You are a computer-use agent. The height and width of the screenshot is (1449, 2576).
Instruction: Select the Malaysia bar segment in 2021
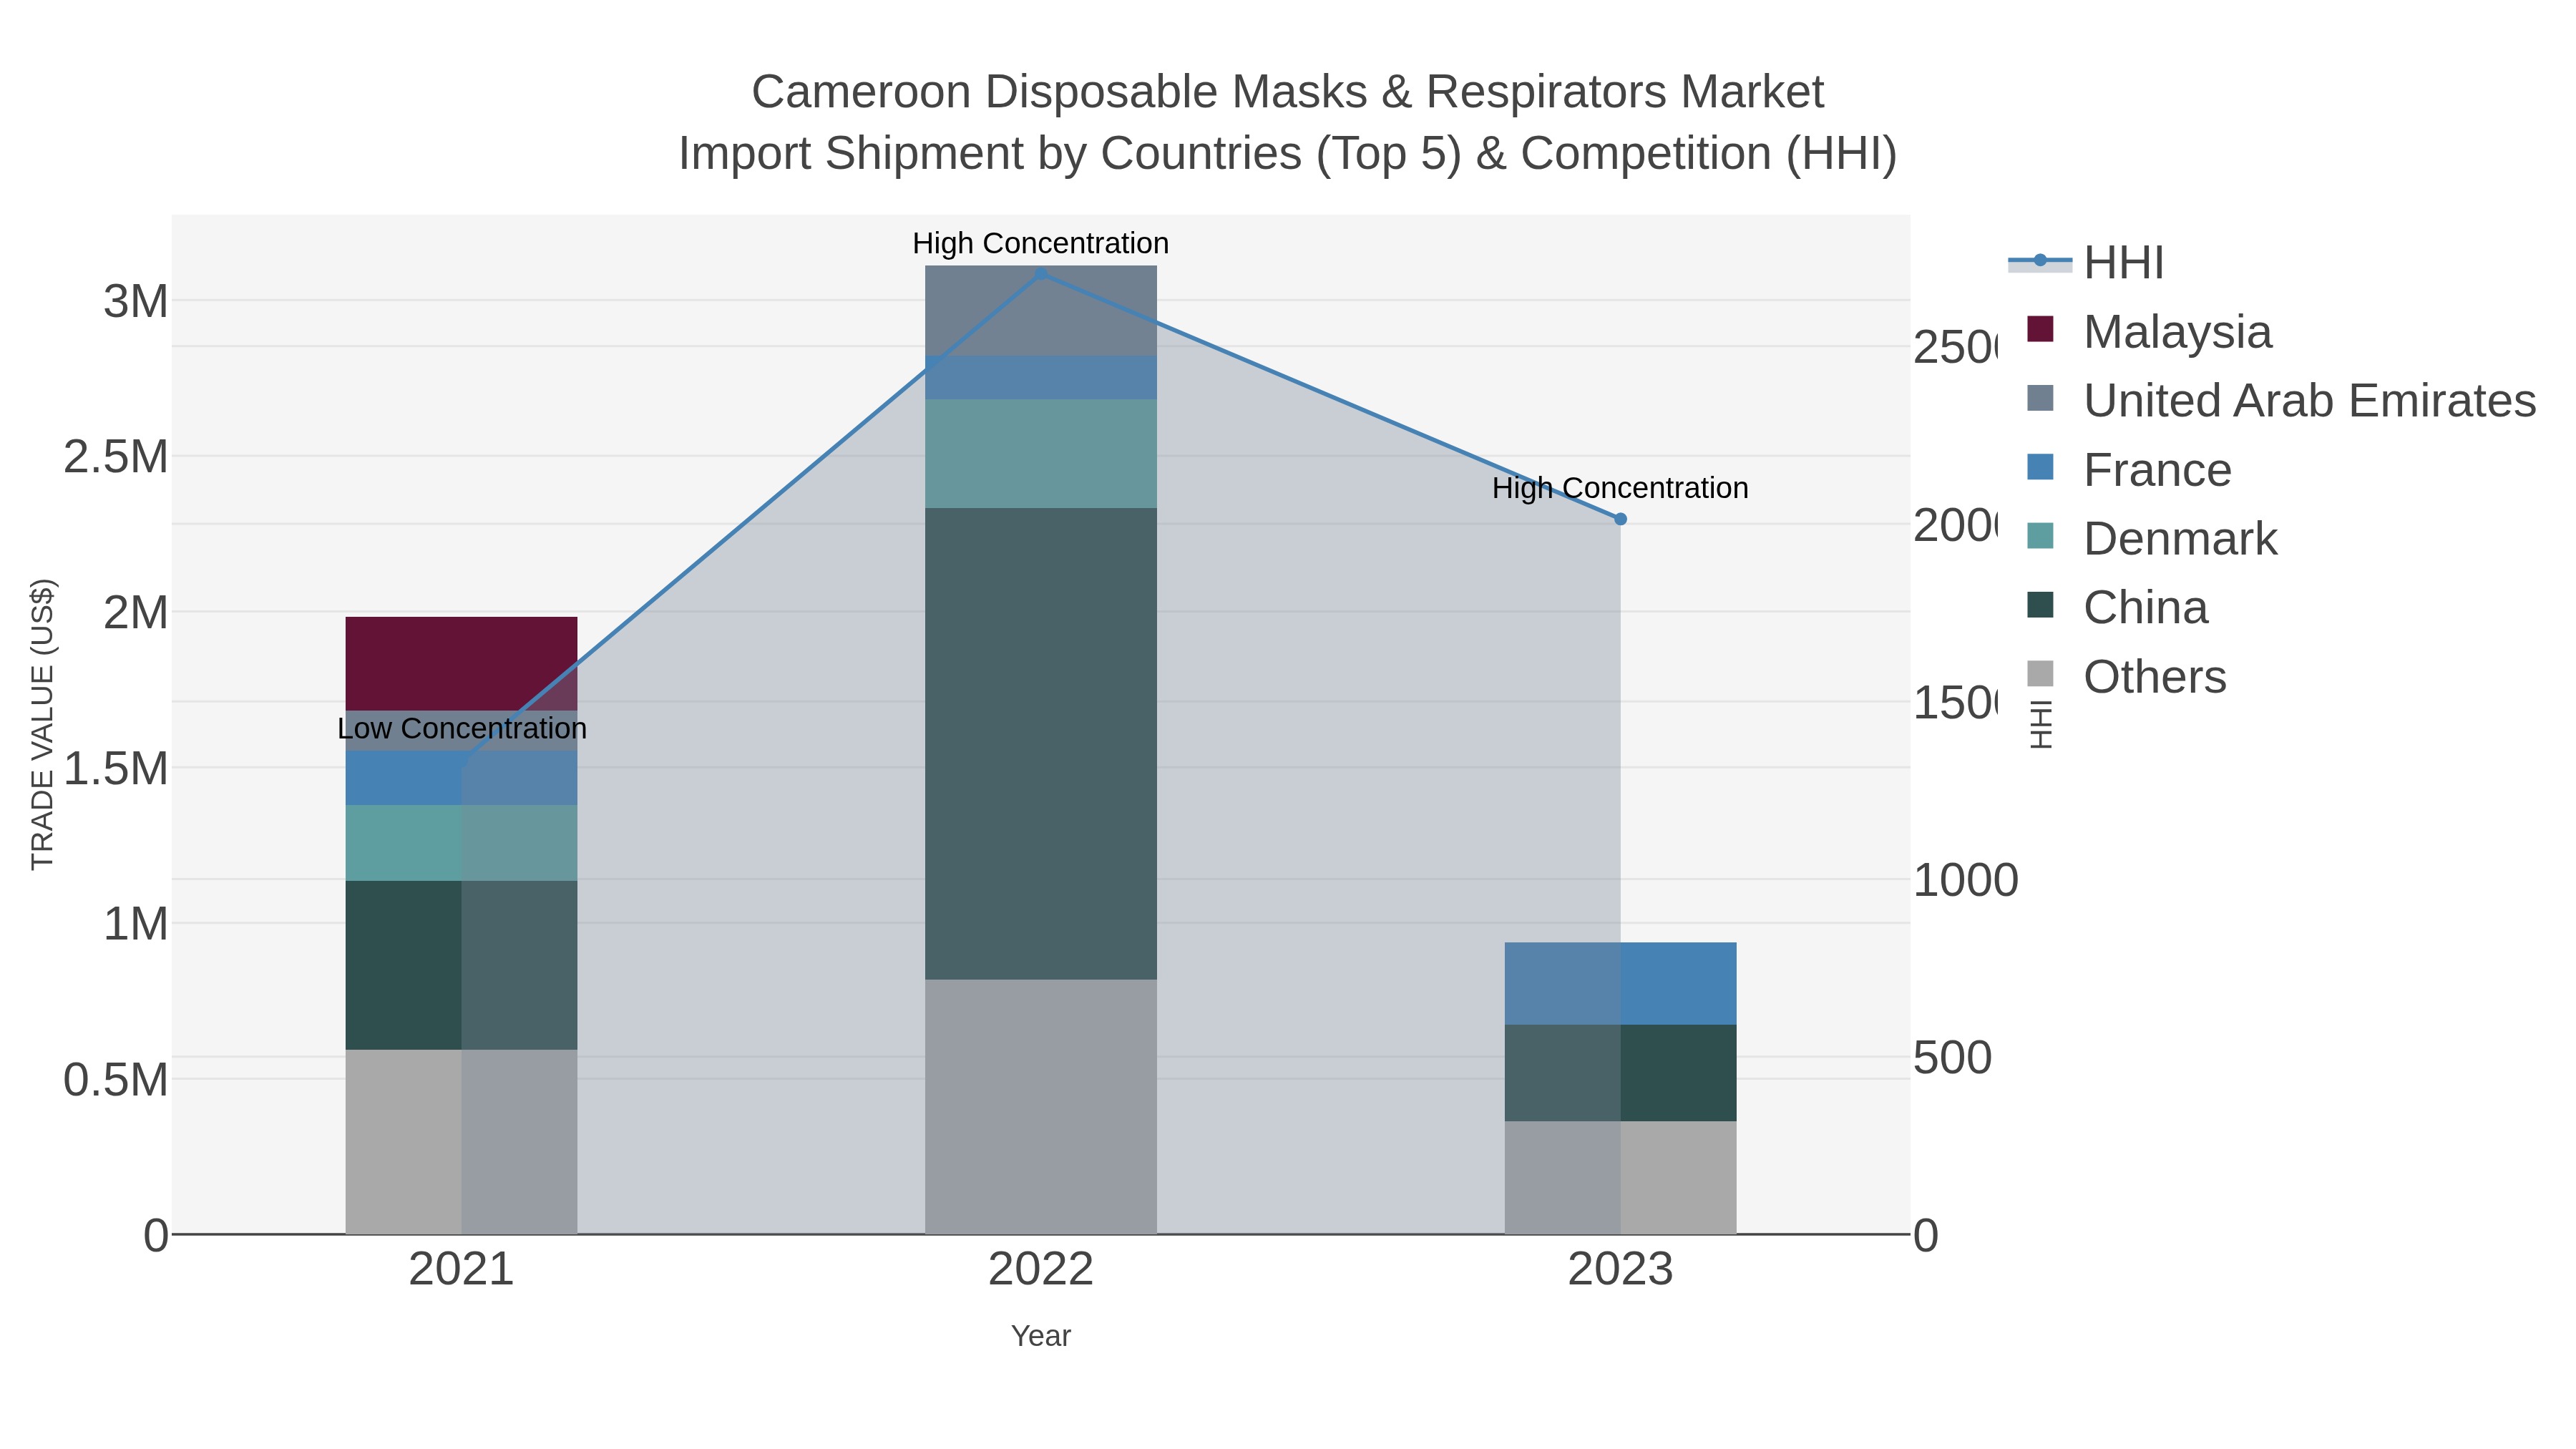point(461,664)
